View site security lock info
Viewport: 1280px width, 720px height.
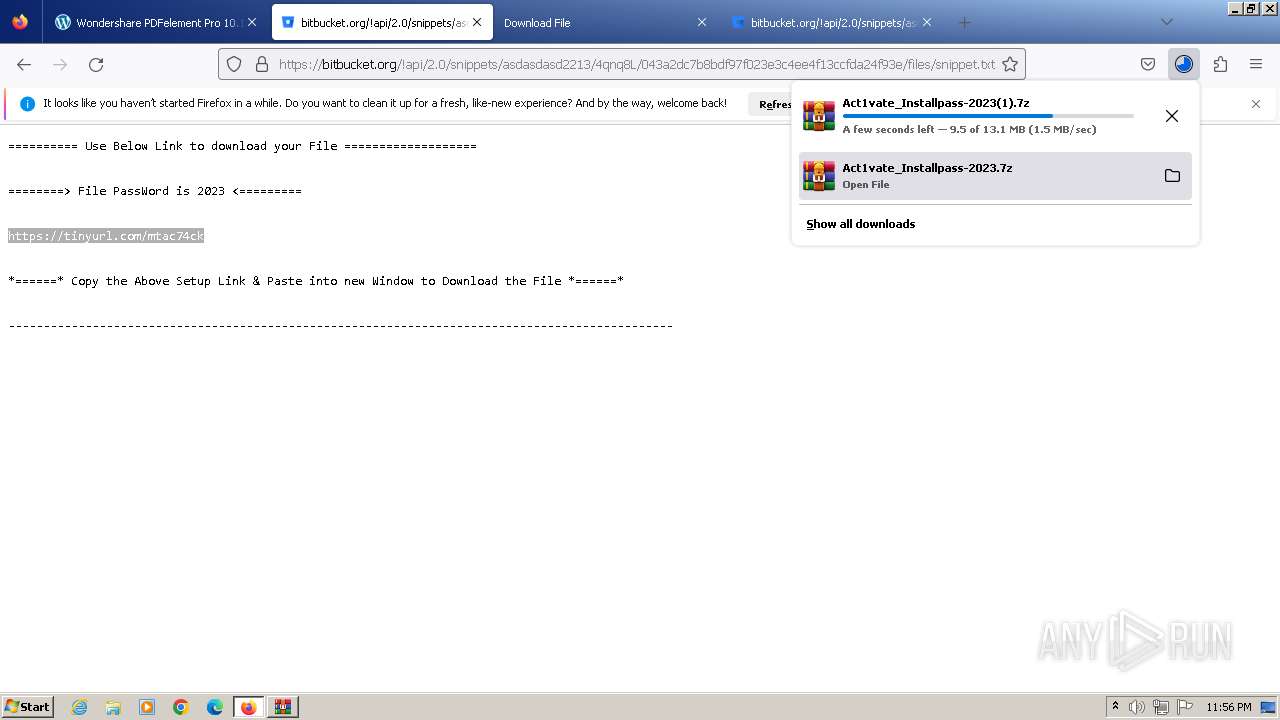pyautogui.click(x=262, y=64)
